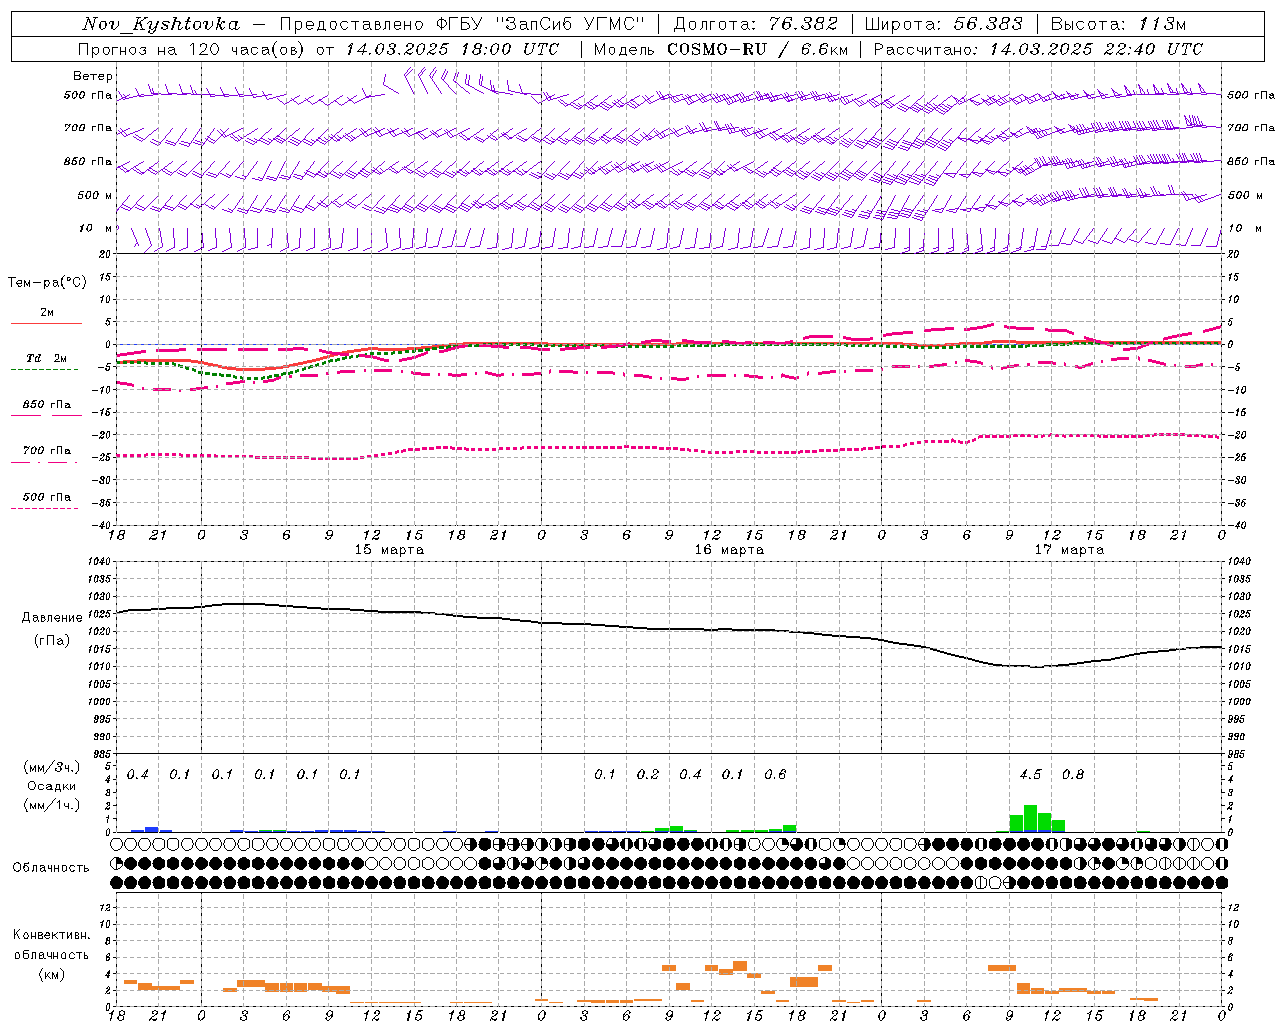Click the left 700 гПа wind row label
This screenshot has height=1024, width=1280.
click(x=88, y=128)
